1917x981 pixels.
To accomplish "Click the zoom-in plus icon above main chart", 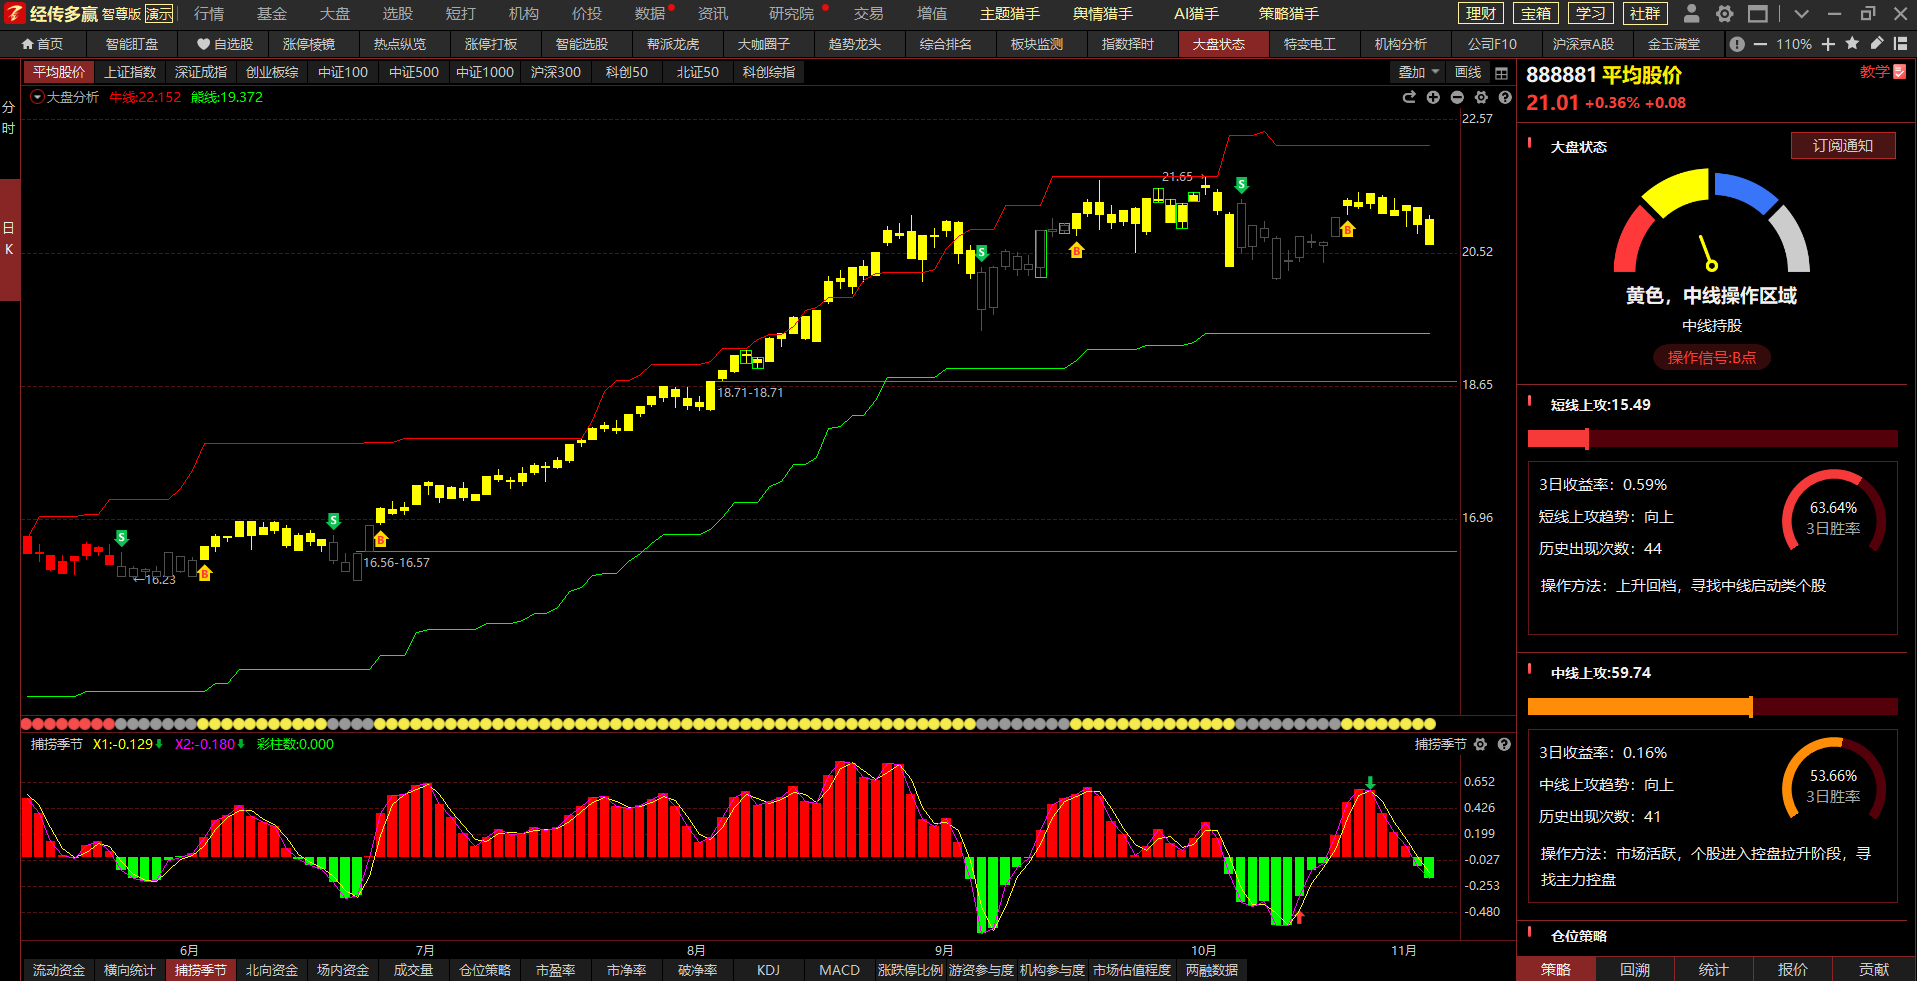I will click(1433, 97).
